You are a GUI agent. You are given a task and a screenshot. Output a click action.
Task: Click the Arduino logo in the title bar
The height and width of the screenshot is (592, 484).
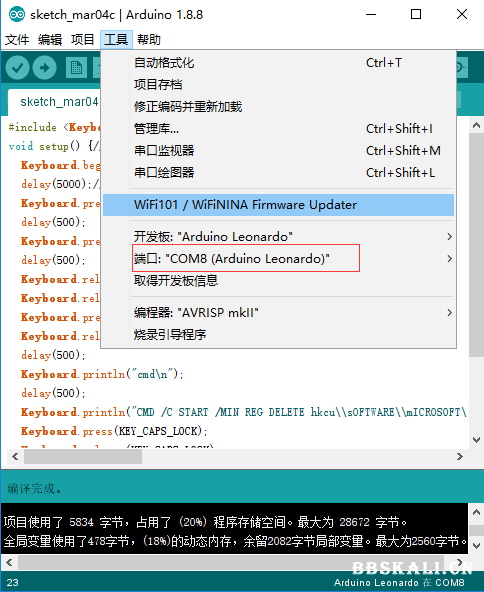(x=16, y=15)
